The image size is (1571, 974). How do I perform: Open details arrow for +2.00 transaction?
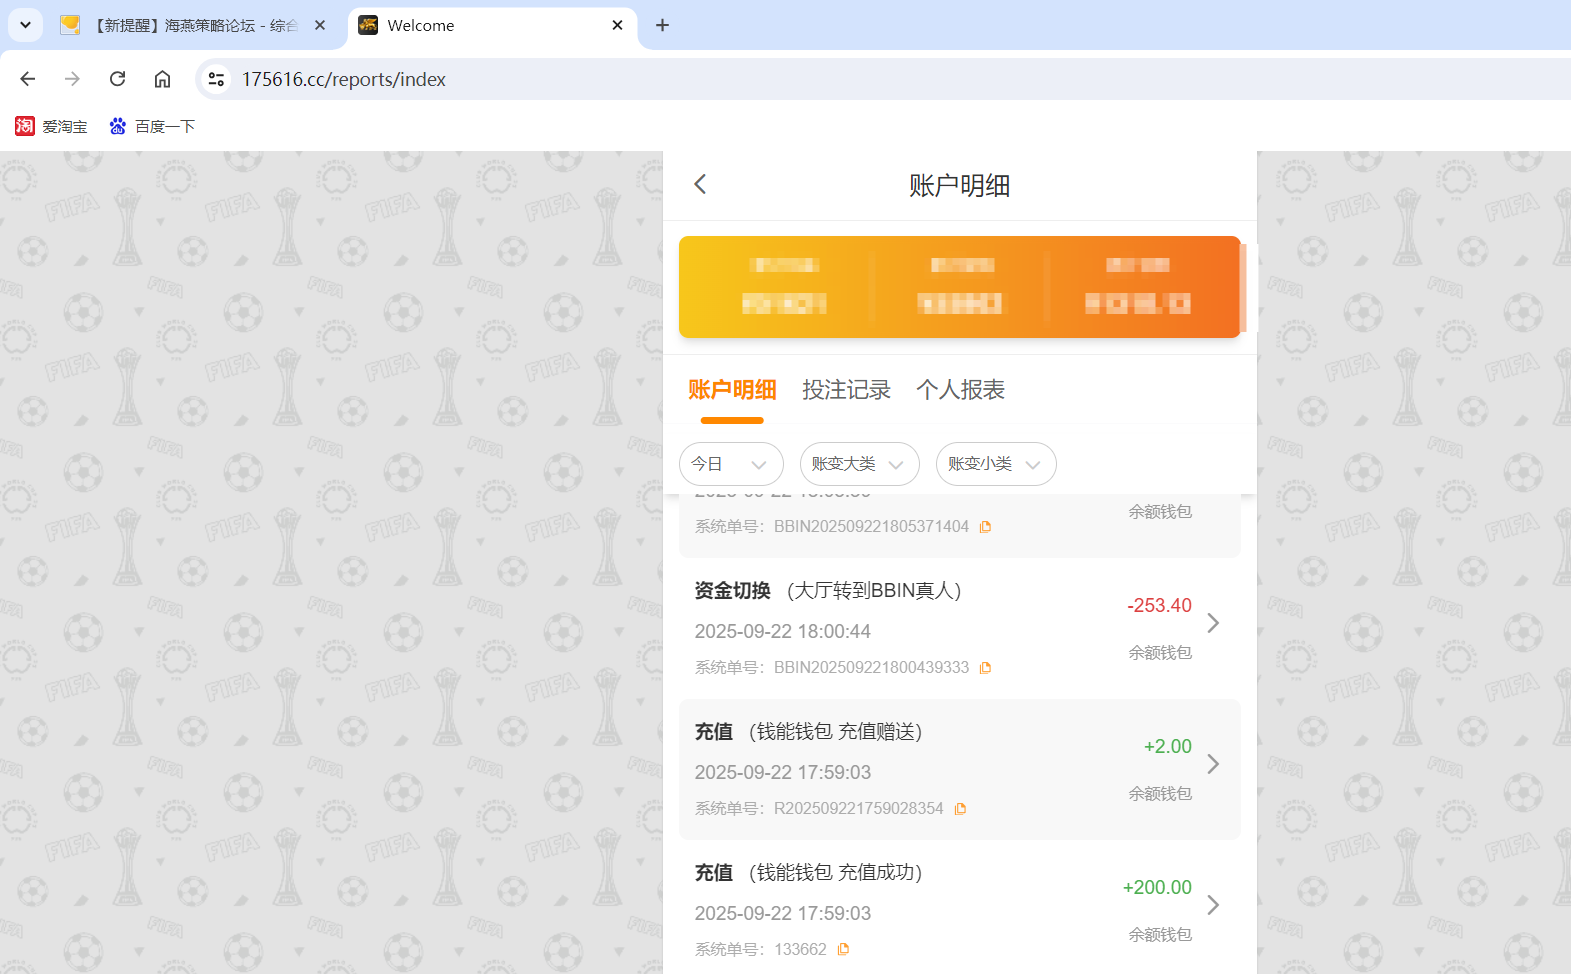coord(1213,764)
